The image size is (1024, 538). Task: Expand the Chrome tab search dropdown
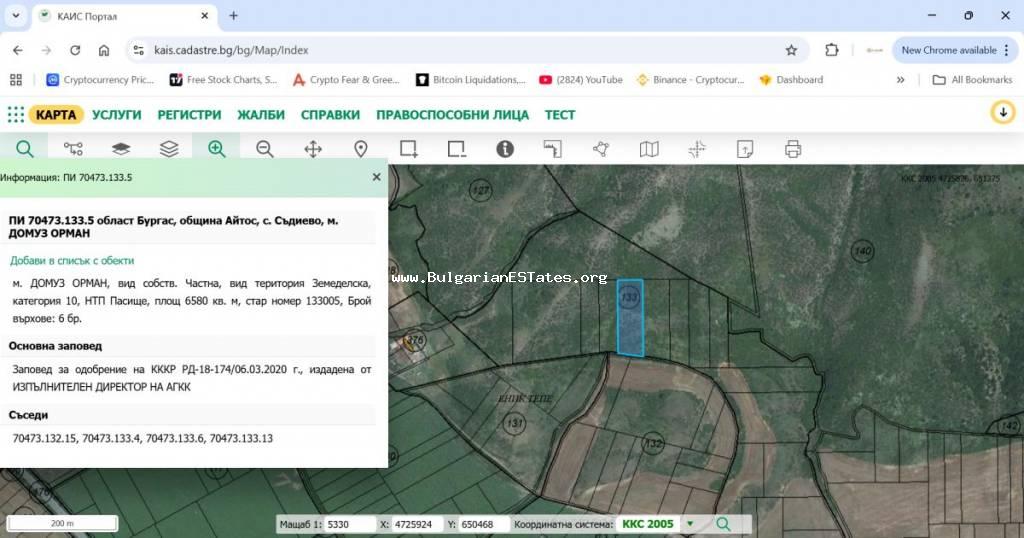pos(16,16)
